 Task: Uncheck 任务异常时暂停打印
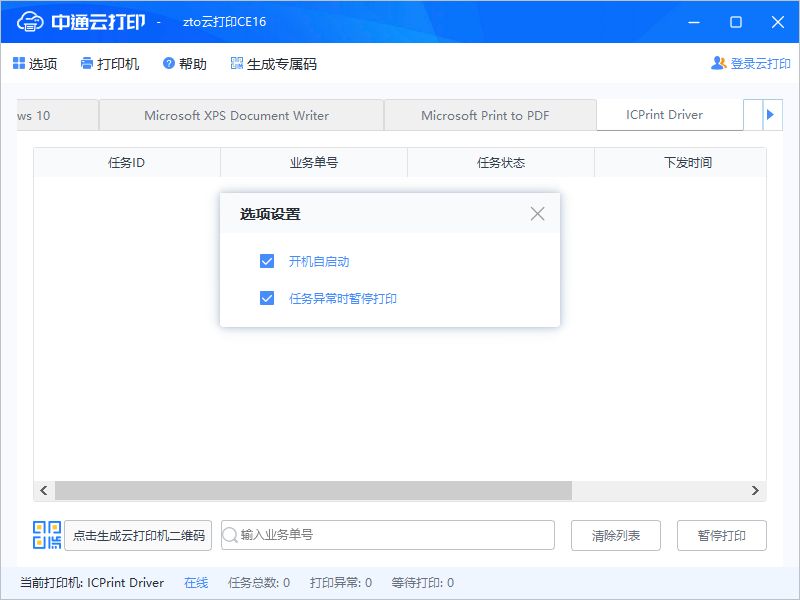click(x=266, y=298)
